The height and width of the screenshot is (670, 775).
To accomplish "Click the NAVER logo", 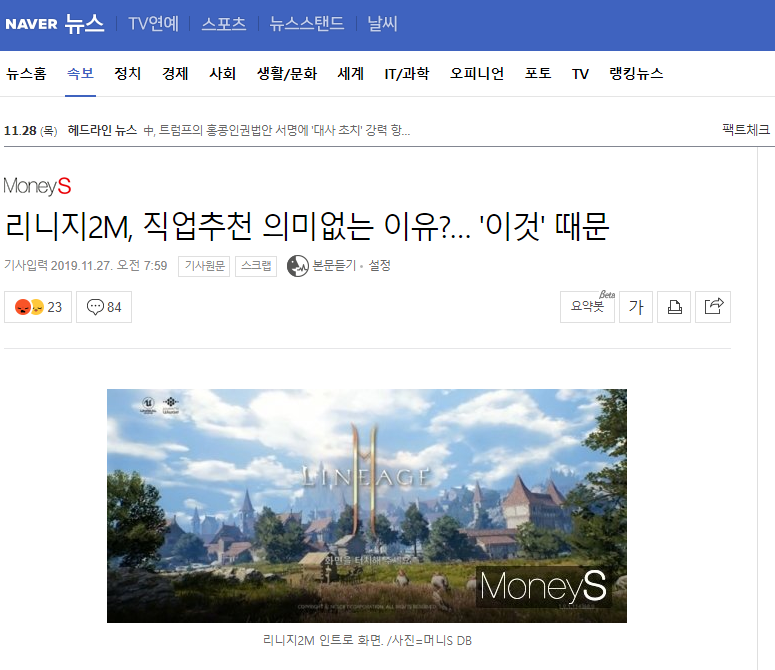I will (x=31, y=24).
